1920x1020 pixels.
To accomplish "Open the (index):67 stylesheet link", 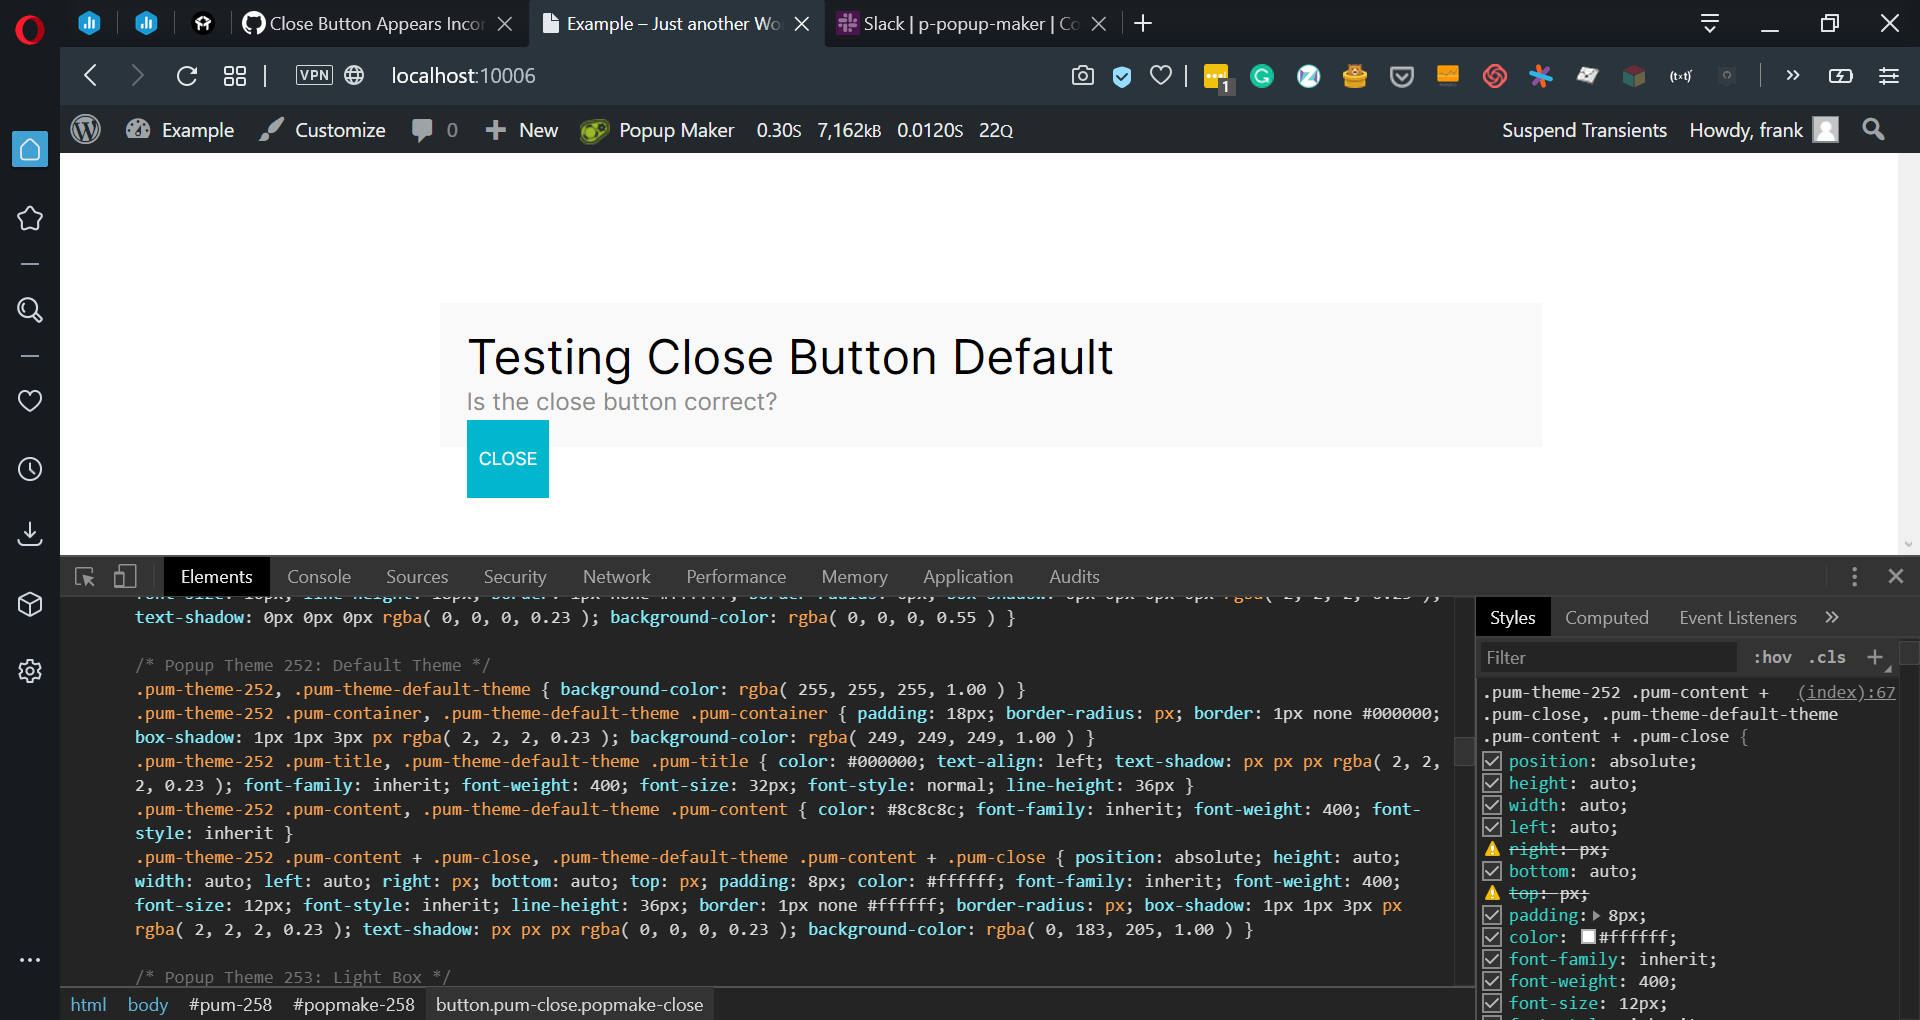I will [x=1843, y=692].
